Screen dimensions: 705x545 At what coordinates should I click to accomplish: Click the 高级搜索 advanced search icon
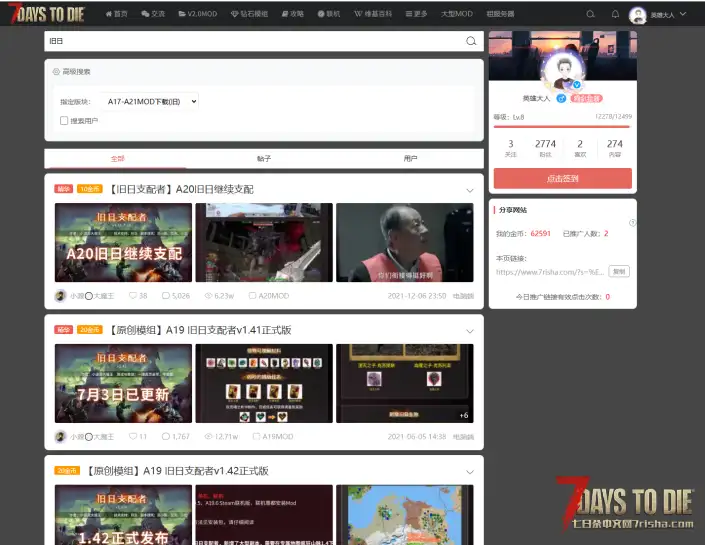pyautogui.click(x=56, y=71)
